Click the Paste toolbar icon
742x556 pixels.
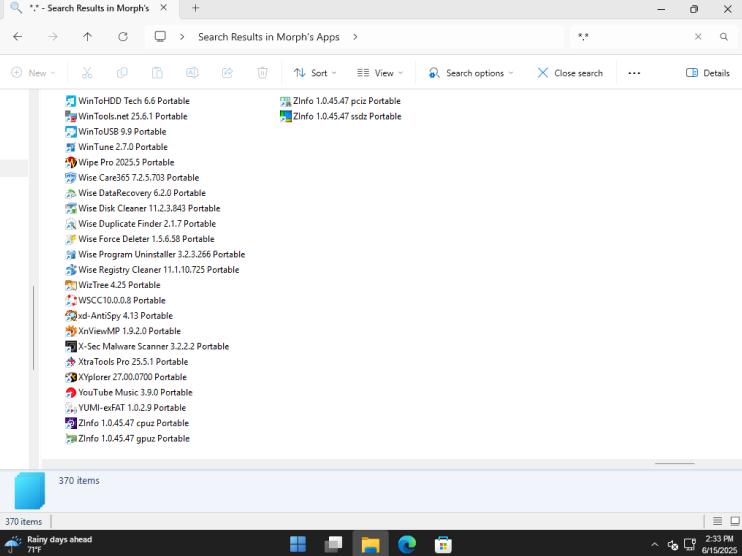pos(157,73)
